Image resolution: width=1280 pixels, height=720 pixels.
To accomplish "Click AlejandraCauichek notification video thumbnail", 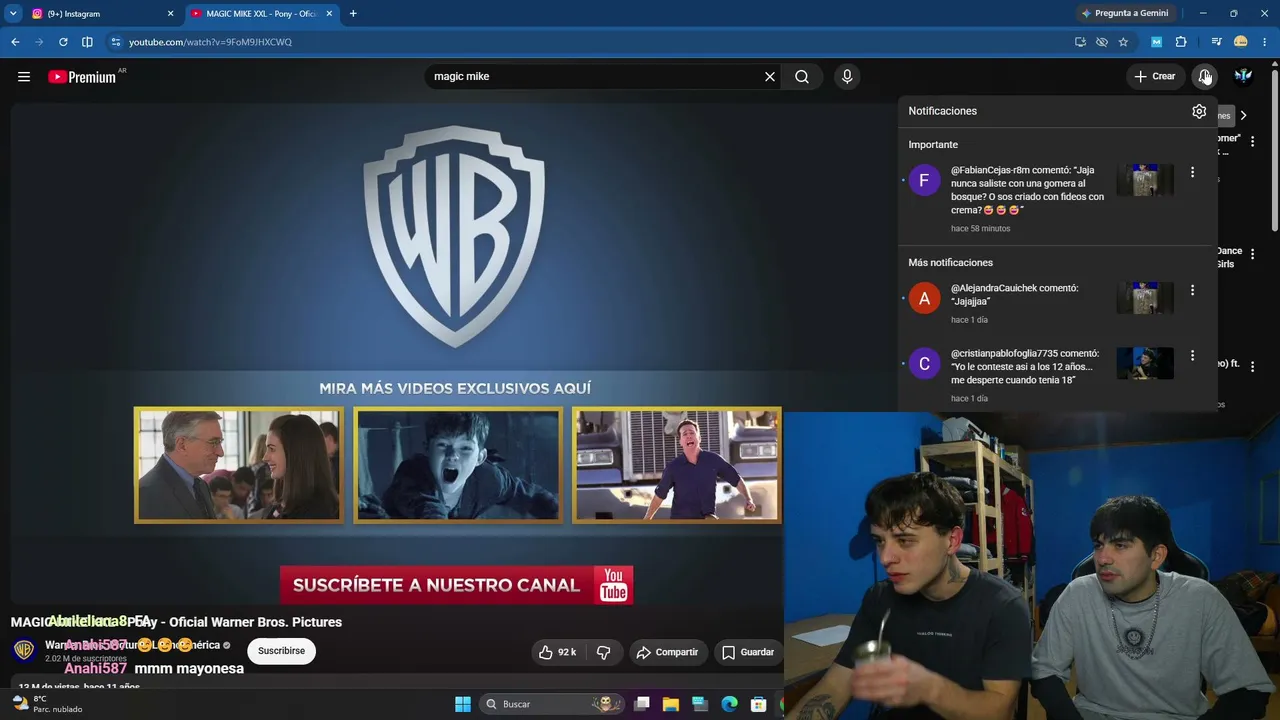I will 1145,298.
